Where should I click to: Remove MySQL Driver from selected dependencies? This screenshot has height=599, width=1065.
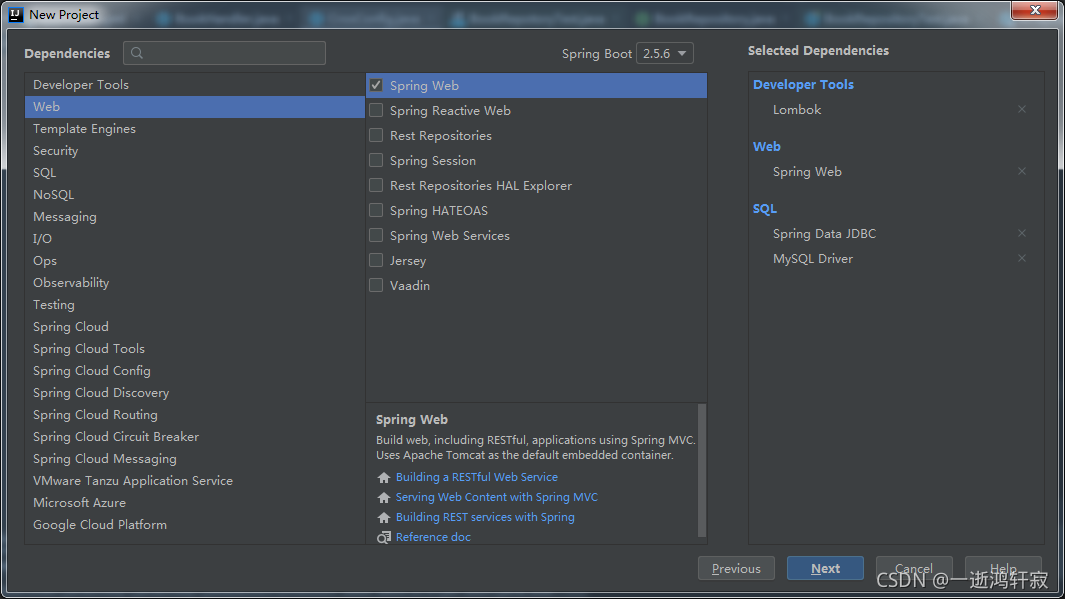1022,258
